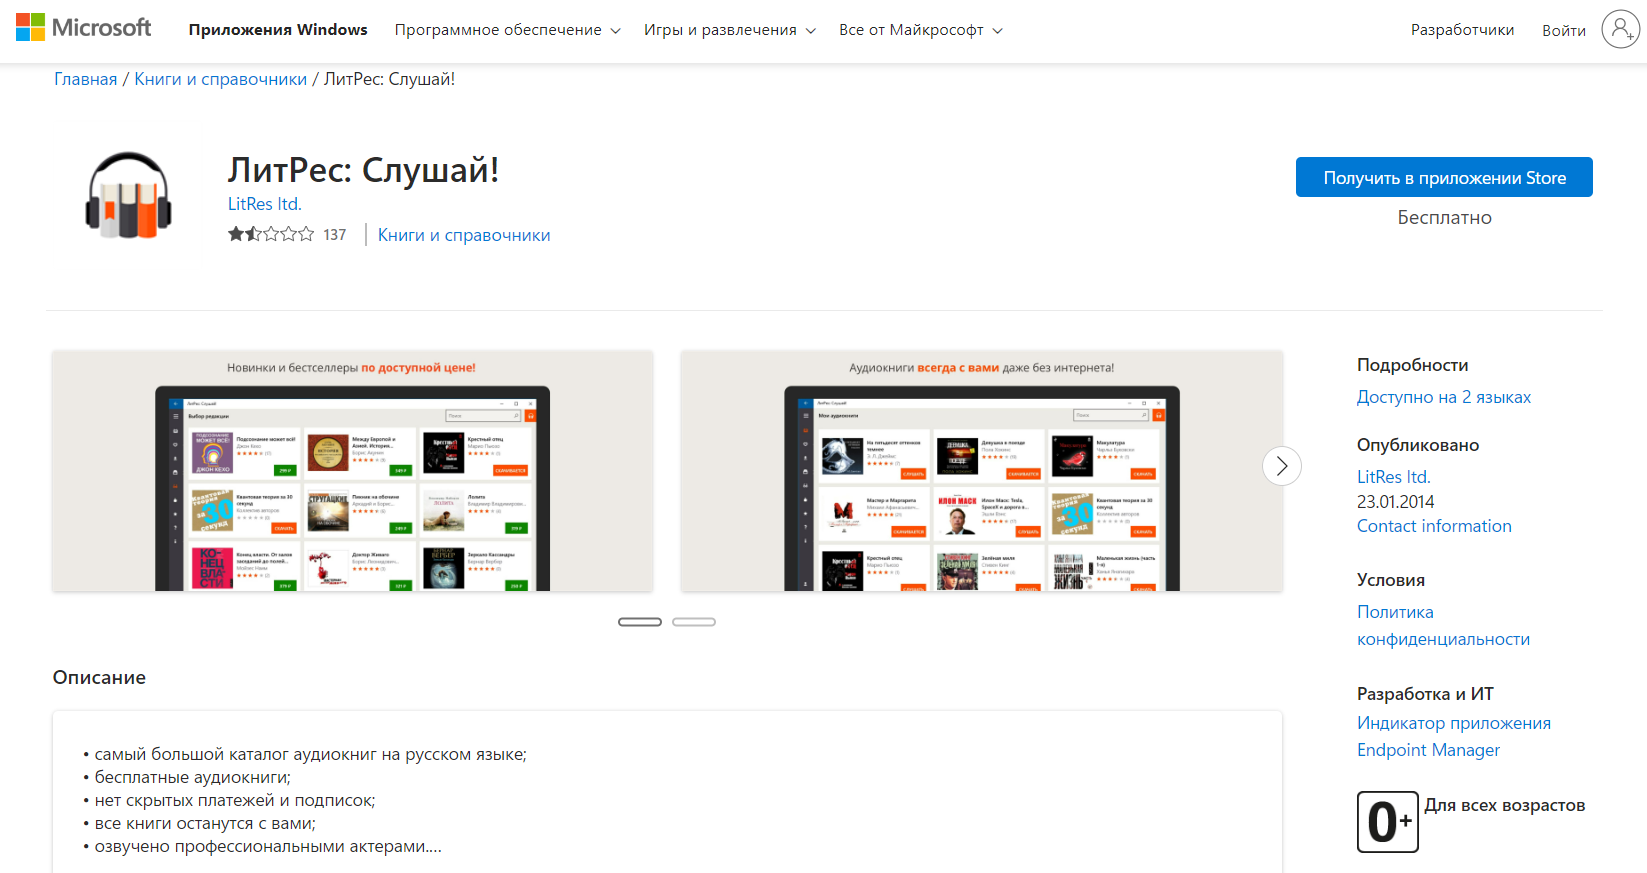Click the 137 ratings count
Screen dimensions: 1647x873
(335, 235)
